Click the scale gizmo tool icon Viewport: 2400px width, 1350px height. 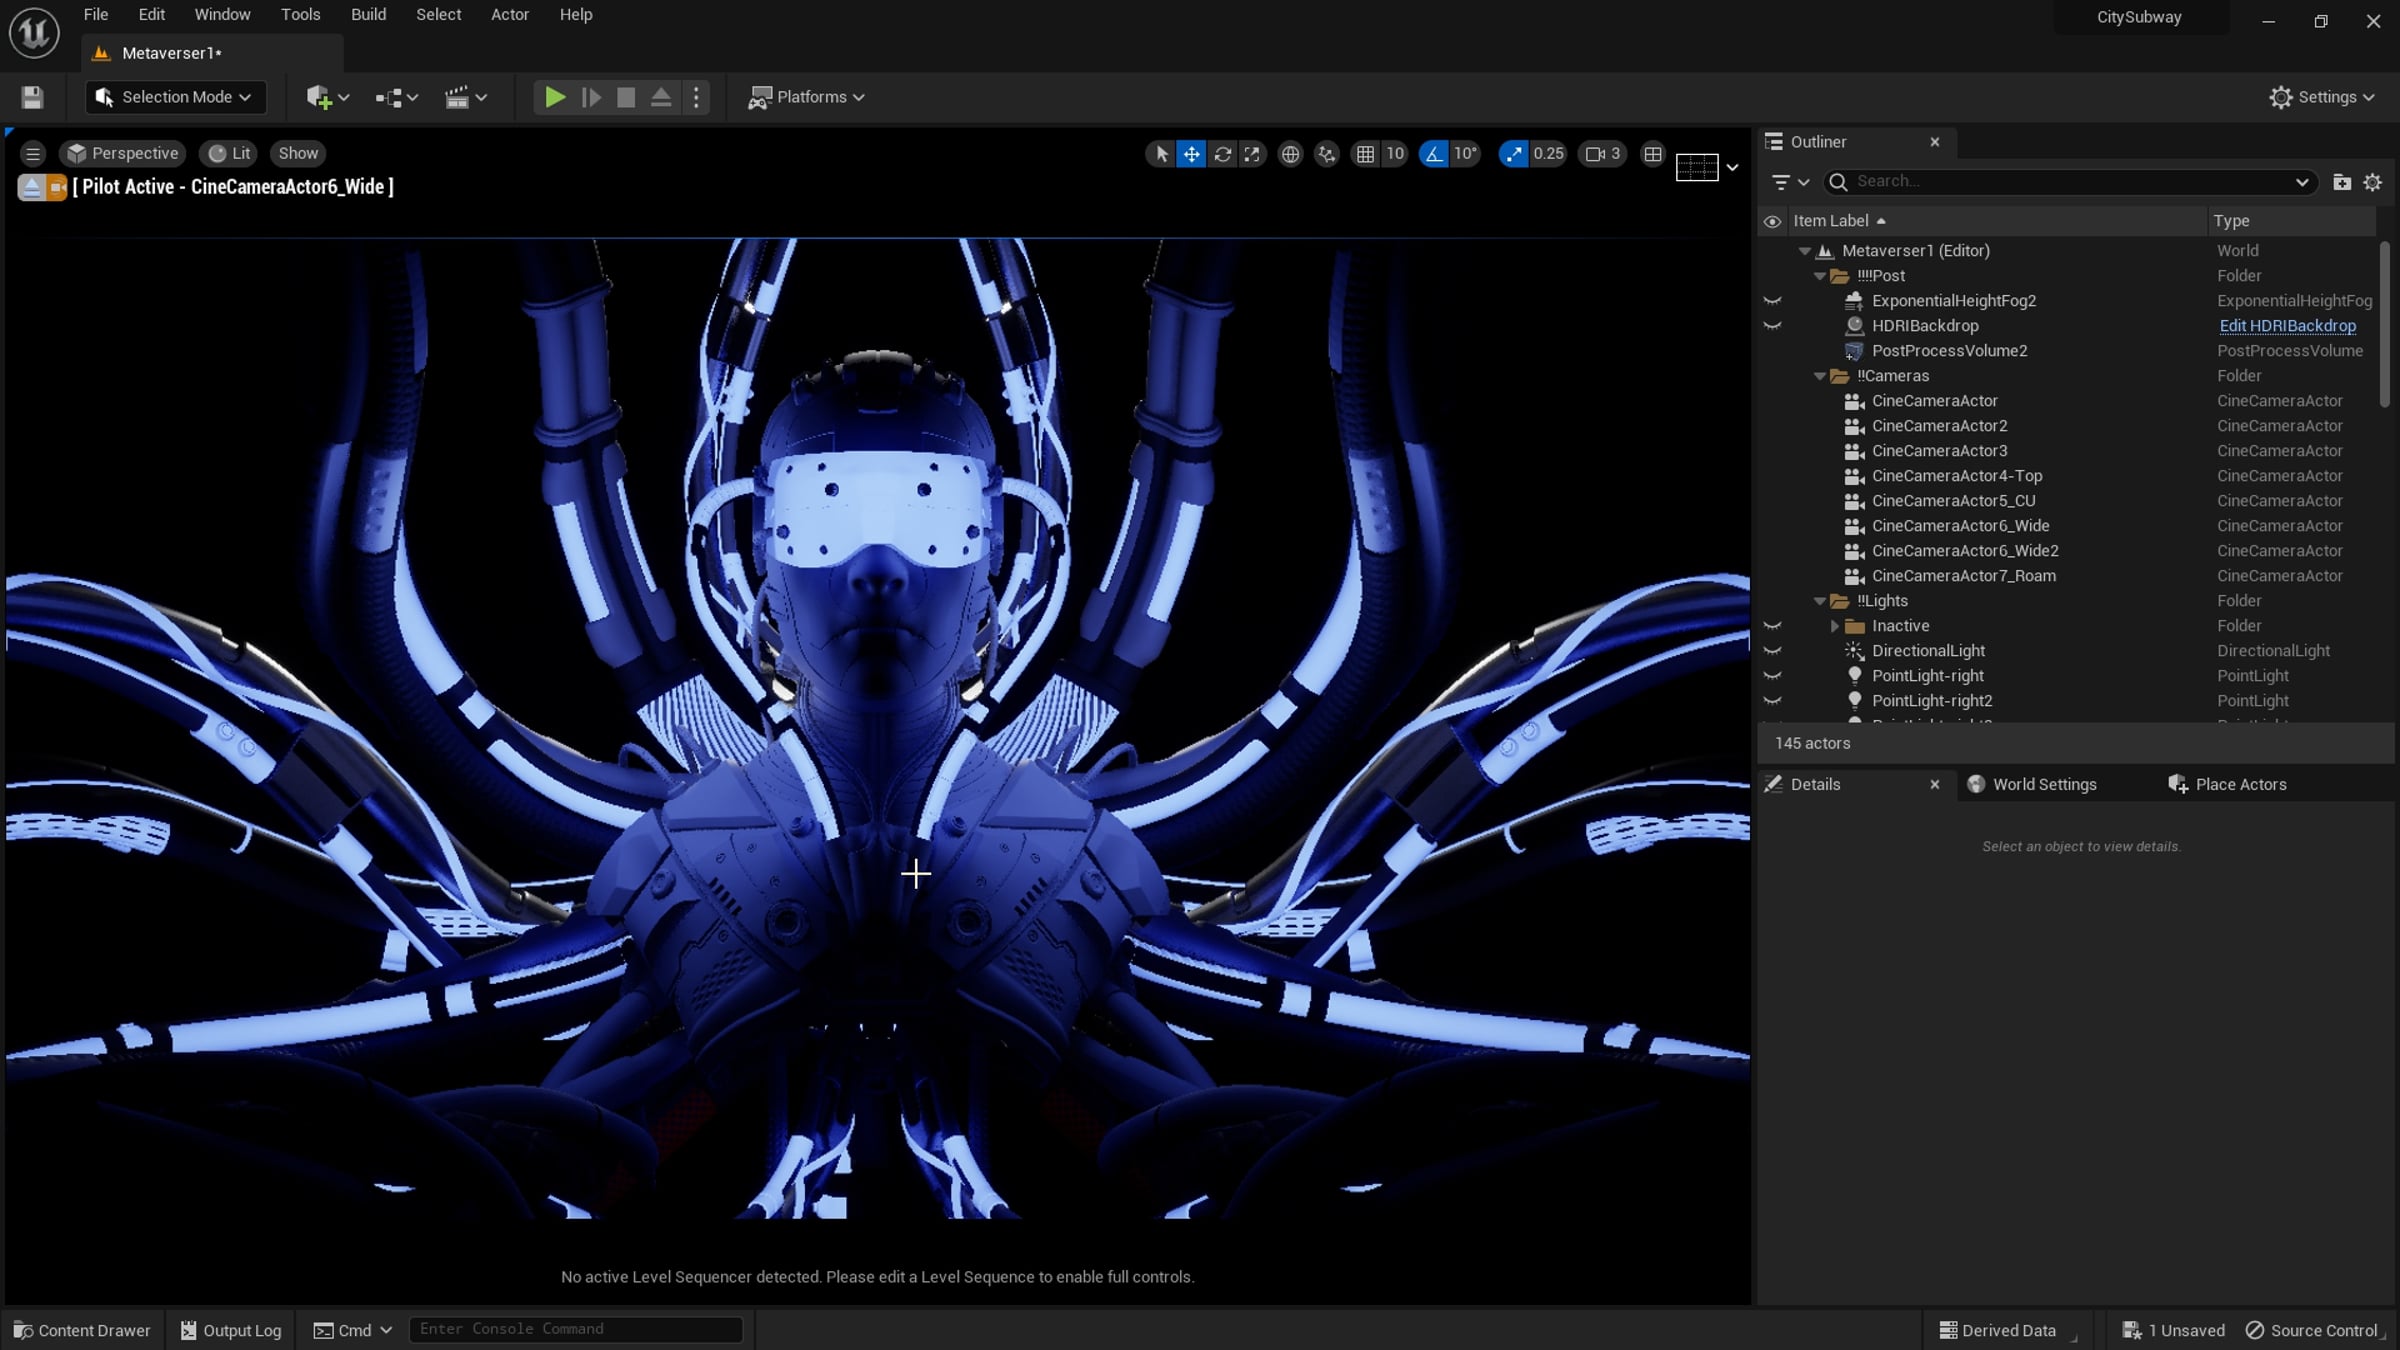[x=1252, y=154]
